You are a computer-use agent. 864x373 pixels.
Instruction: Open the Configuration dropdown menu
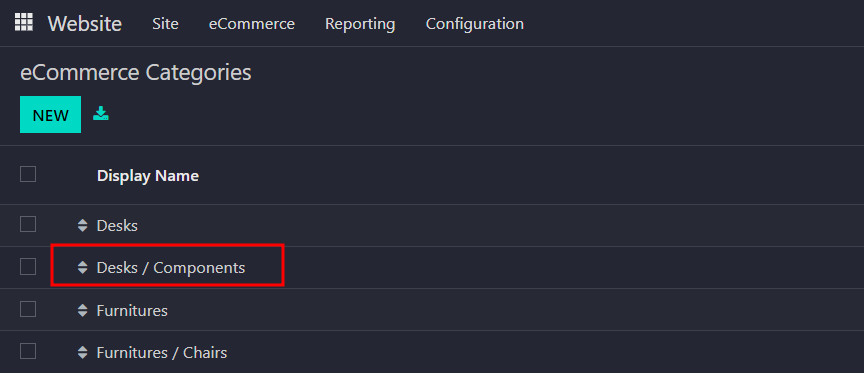[x=474, y=24]
